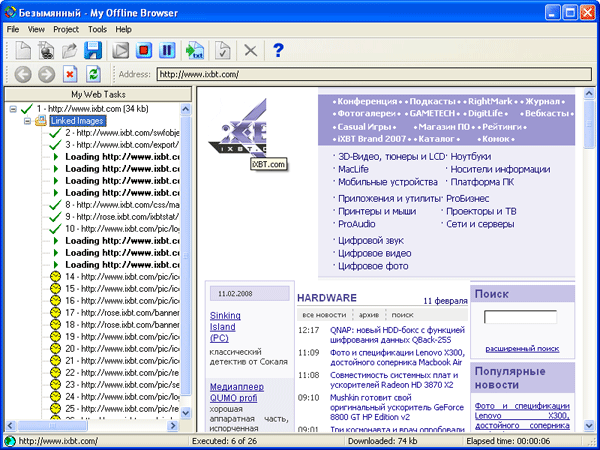Click the clock icon of task 14
The height and width of the screenshot is (450, 600).
pyautogui.click(x=56, y=276)
